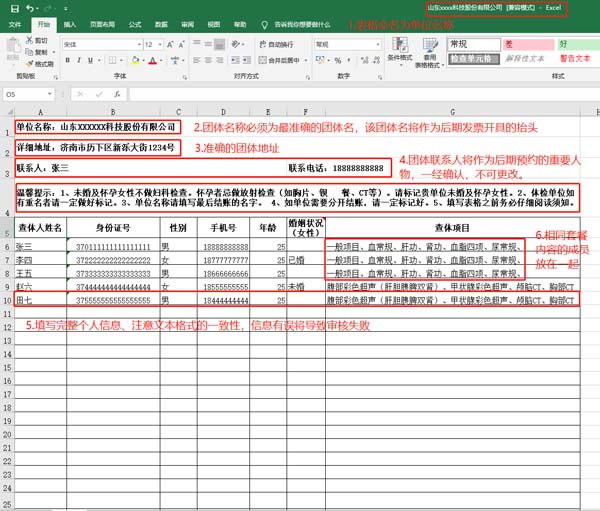This screenshot has width=600, height=511.
Task: Open the 帮助 (Help) tab
Action: [x=240, y=24]
